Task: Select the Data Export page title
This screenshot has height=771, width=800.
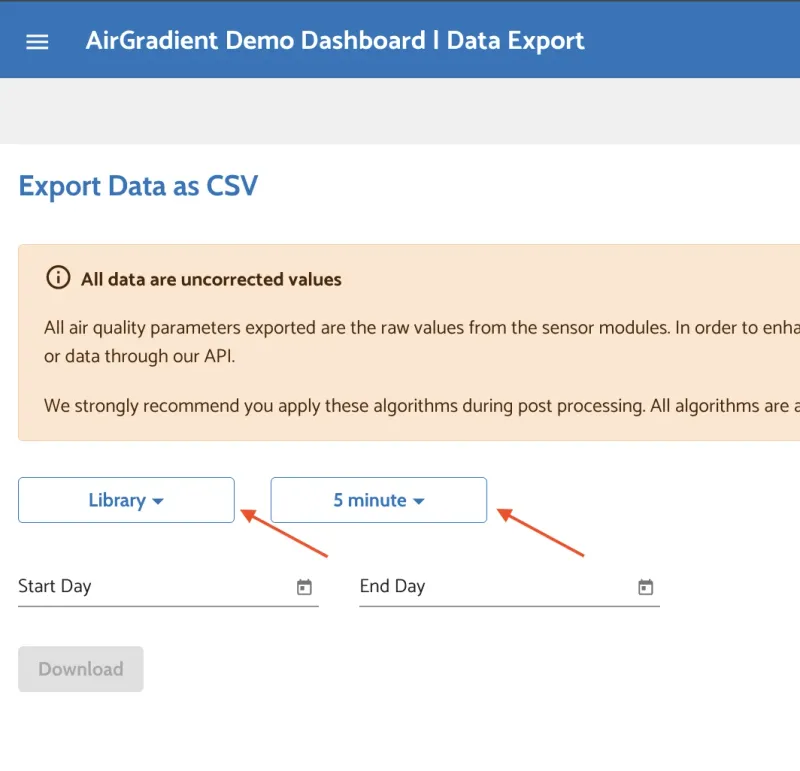Action: click(516, 41)
